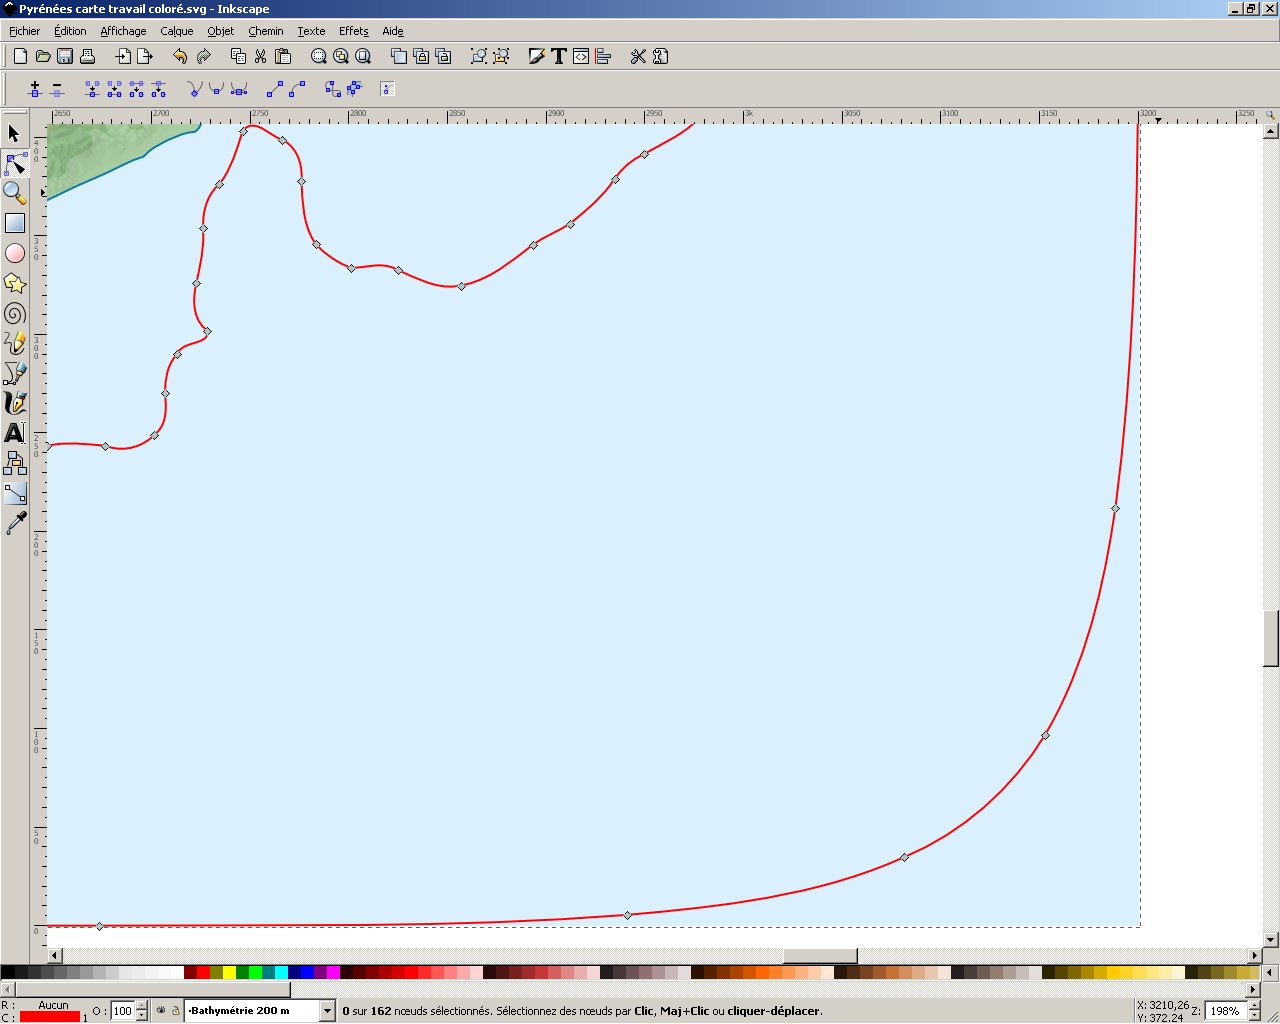
Task: Increase opacity with the stepper up arrow
Action: click(142, 1006)
